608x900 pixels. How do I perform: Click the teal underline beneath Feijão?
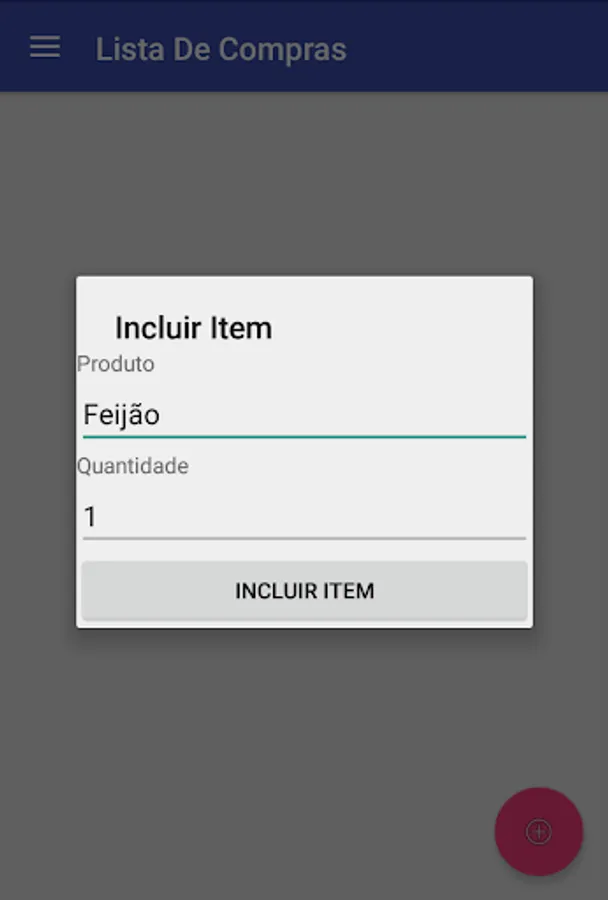pyautogui.click(x=304, y=437)
